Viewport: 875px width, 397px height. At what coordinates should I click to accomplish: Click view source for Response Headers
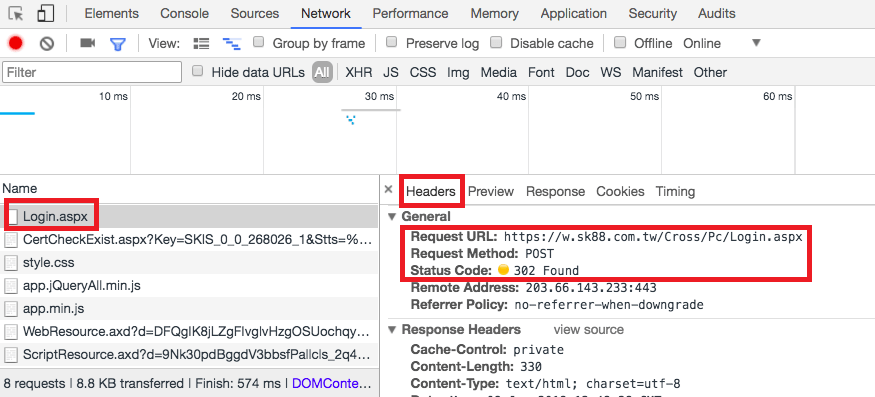coord(588,329)
